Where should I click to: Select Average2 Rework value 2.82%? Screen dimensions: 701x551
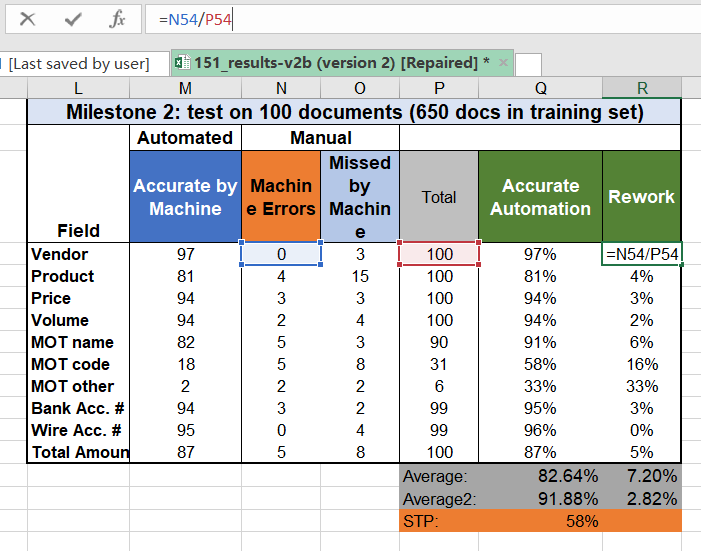(642, 499)
